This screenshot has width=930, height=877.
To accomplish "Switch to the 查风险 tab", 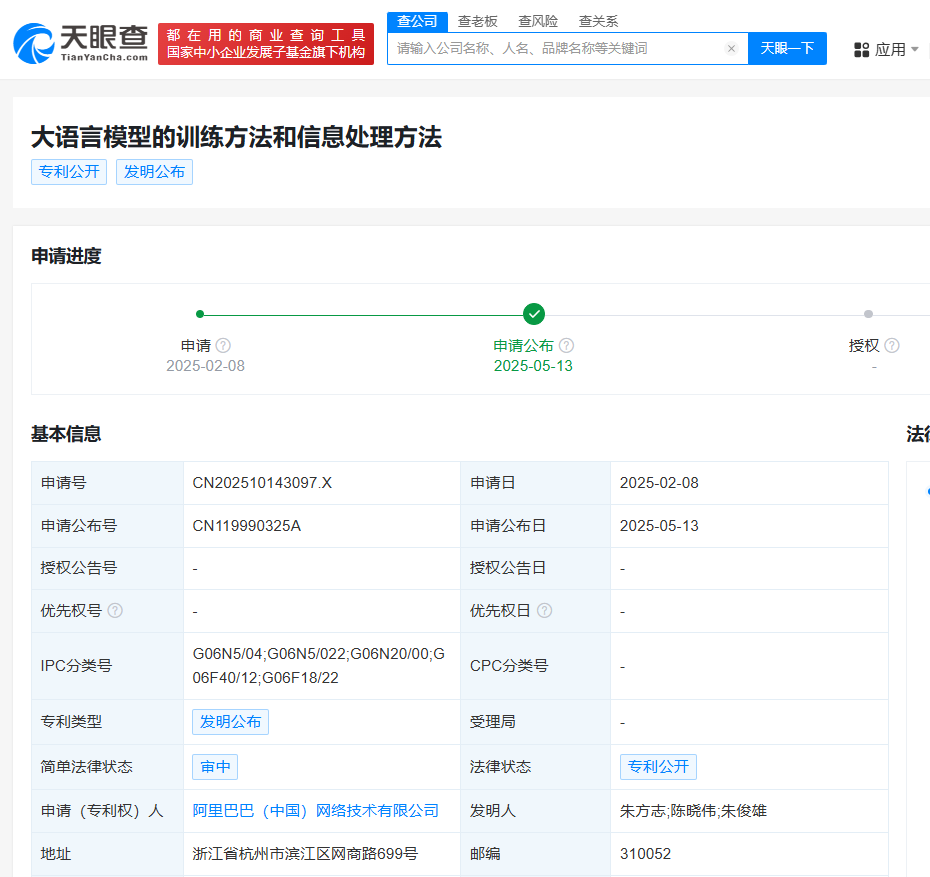I will tap(538, 21).
